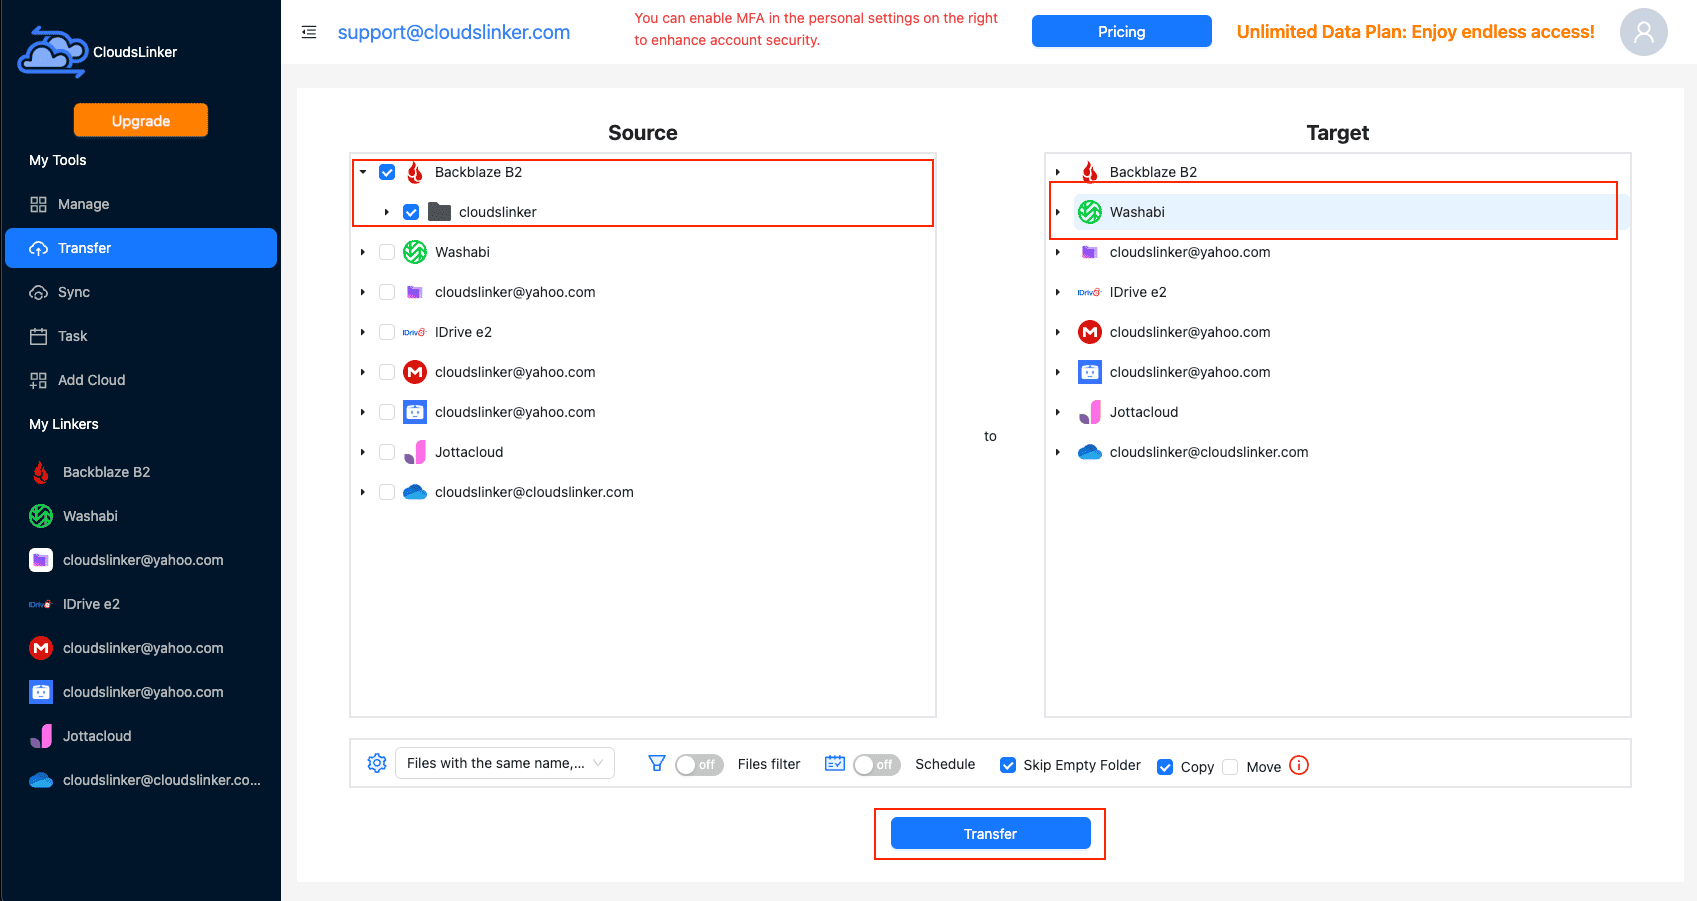The height and width of the screenshot is (901, 1697).
Task: Click the cloudslinker folder icon in Source
Action: pos(439,212)
